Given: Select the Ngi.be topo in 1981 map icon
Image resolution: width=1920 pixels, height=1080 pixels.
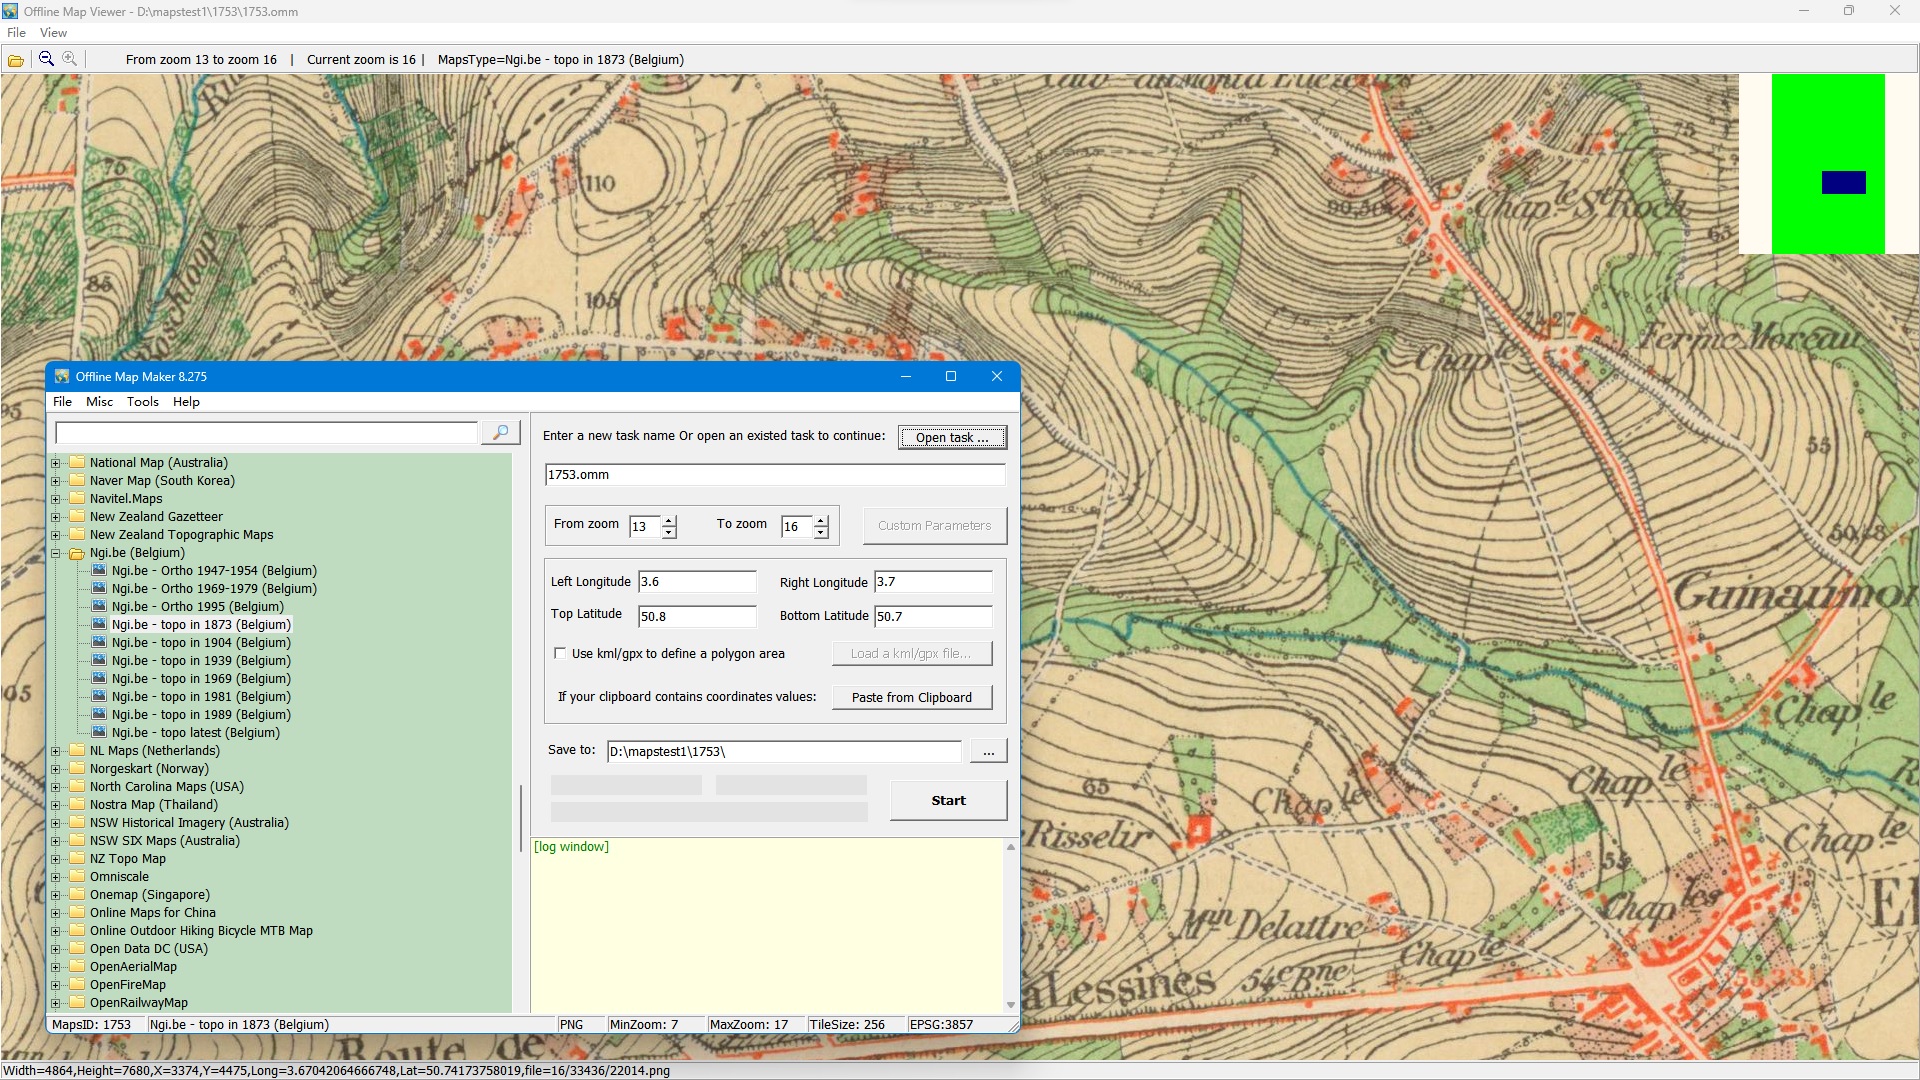Looking at the screenshot, I should point(99,696).
